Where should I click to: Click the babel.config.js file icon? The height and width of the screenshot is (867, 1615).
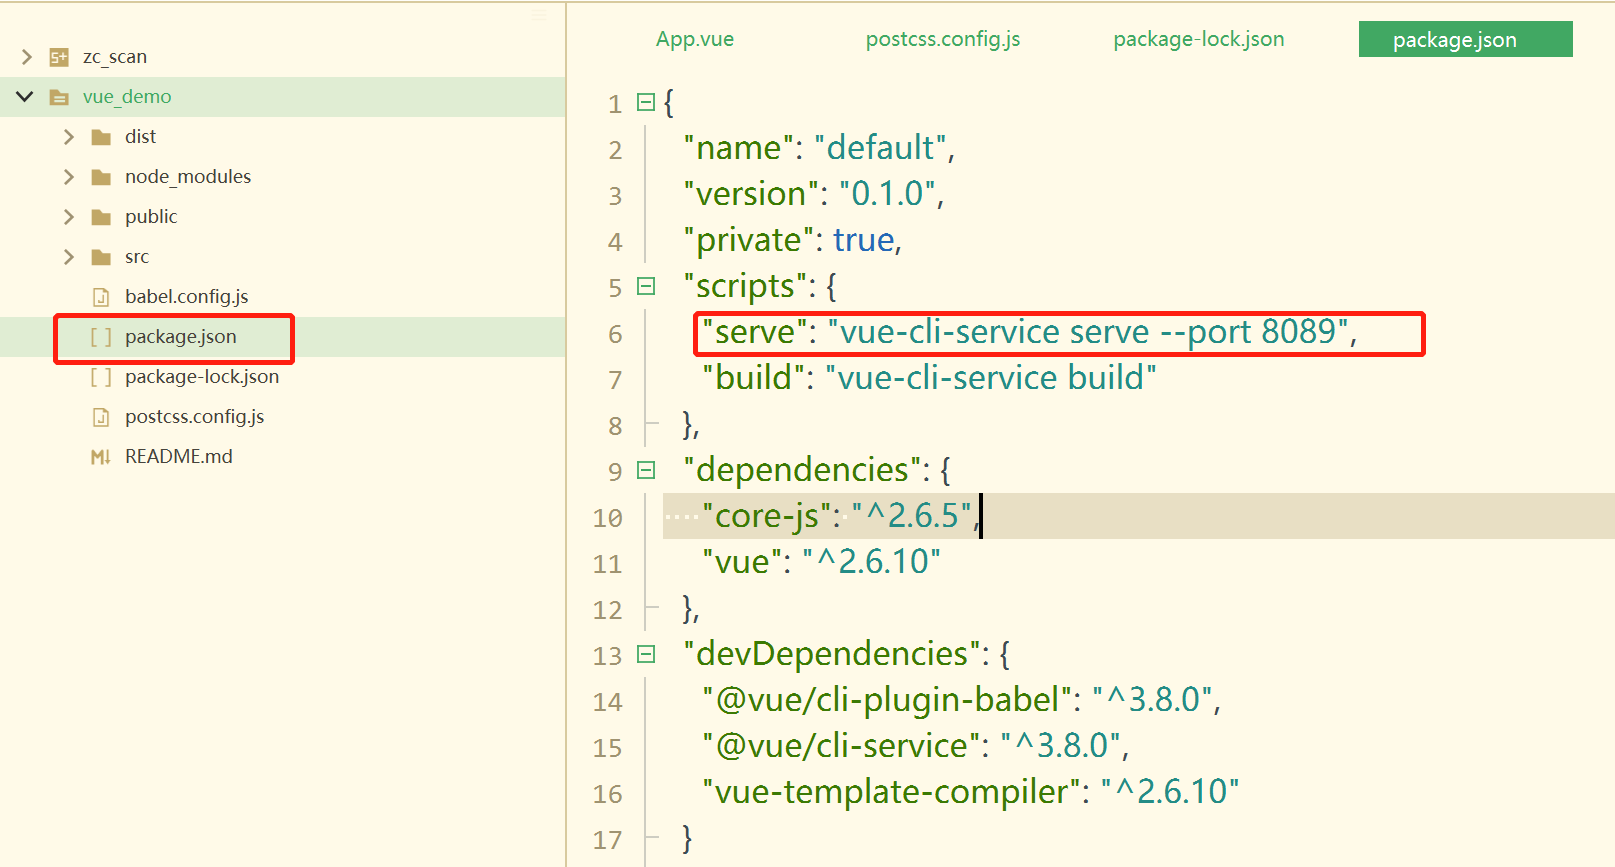[x=101, y=297]
